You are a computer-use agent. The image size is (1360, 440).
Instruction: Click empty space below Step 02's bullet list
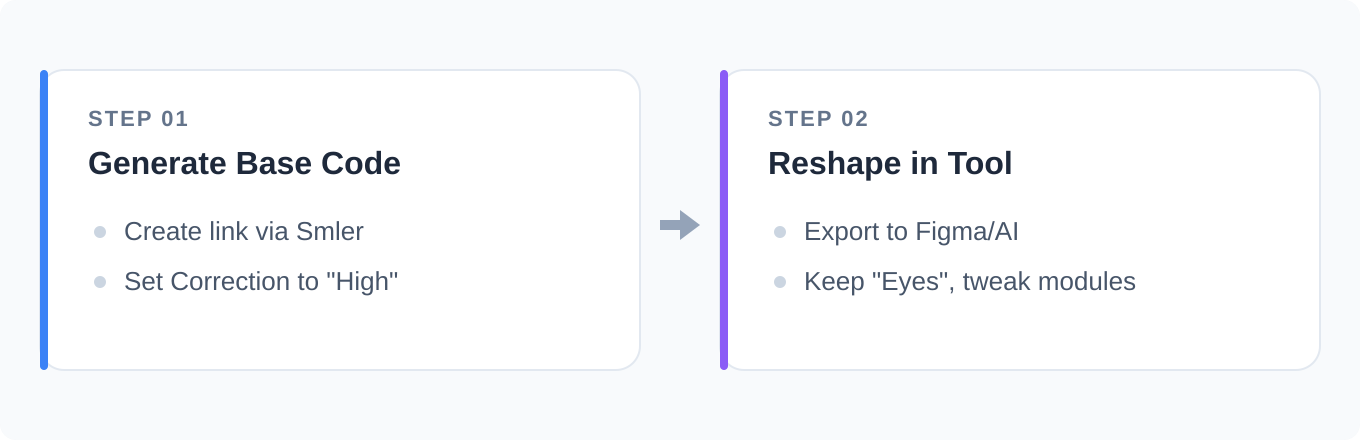tap(1020, 335)
